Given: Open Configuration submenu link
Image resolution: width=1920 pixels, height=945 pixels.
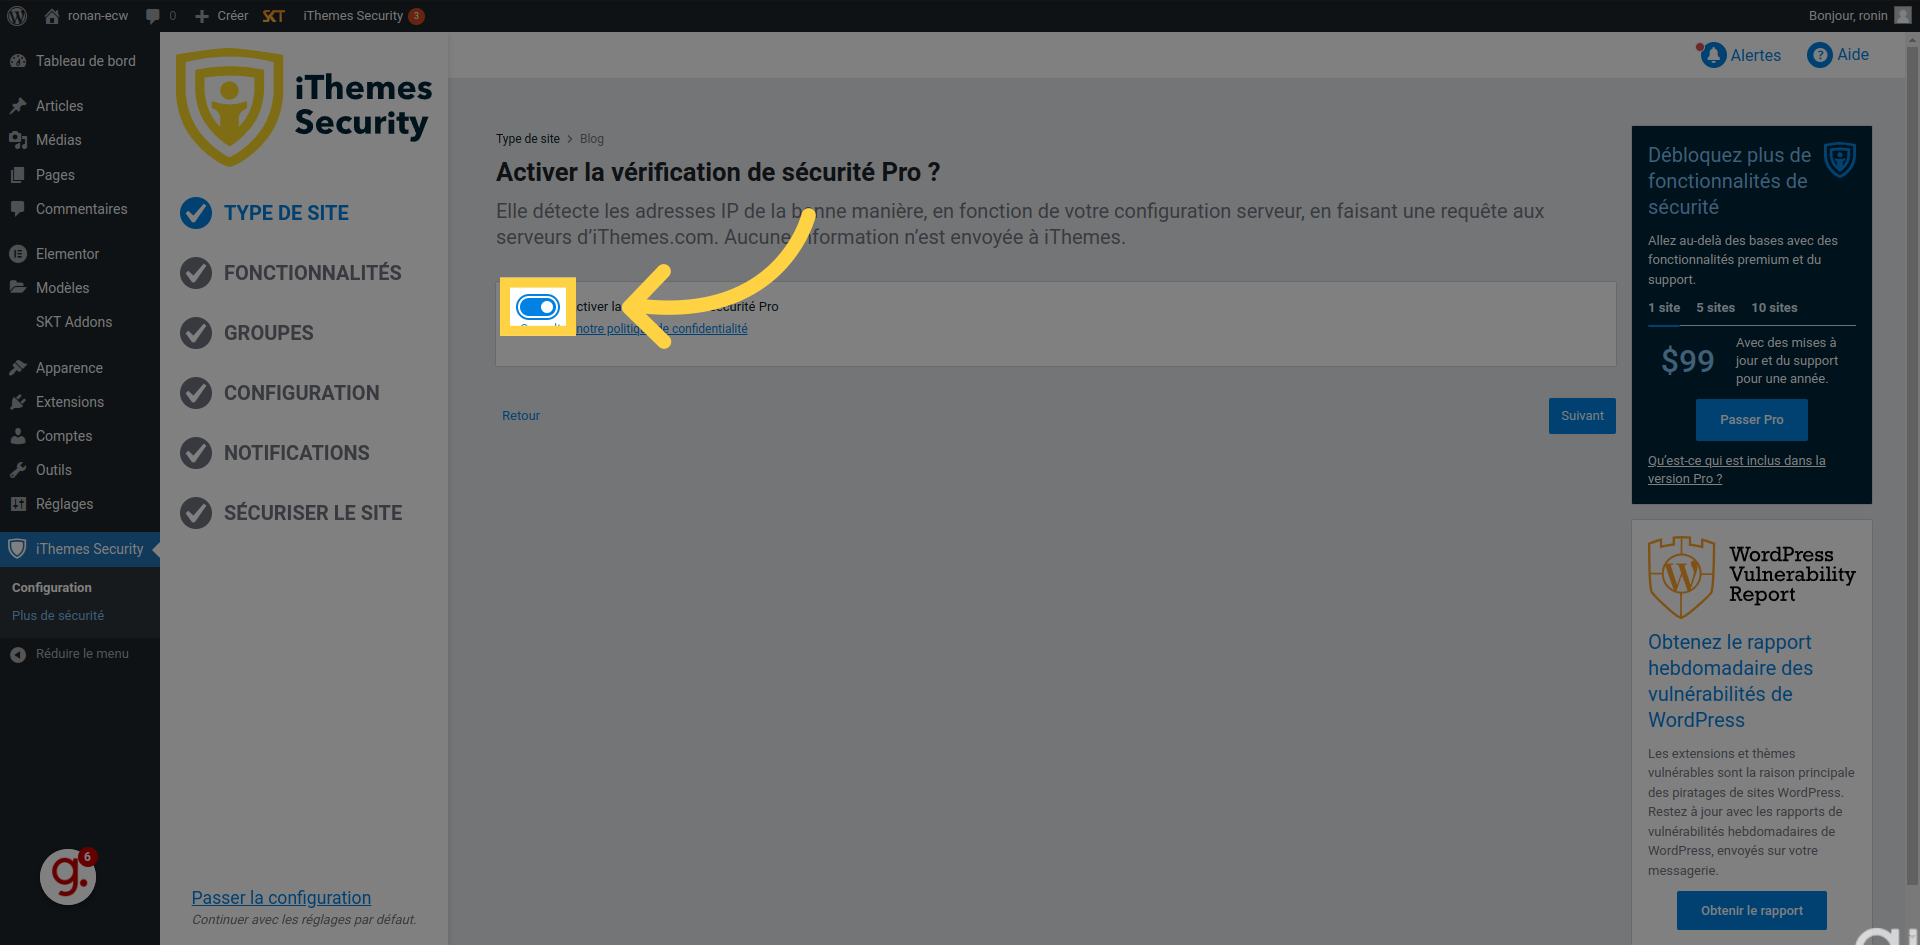Looking at the screenshot, I should pyautogui.click(x=52, y=588).
